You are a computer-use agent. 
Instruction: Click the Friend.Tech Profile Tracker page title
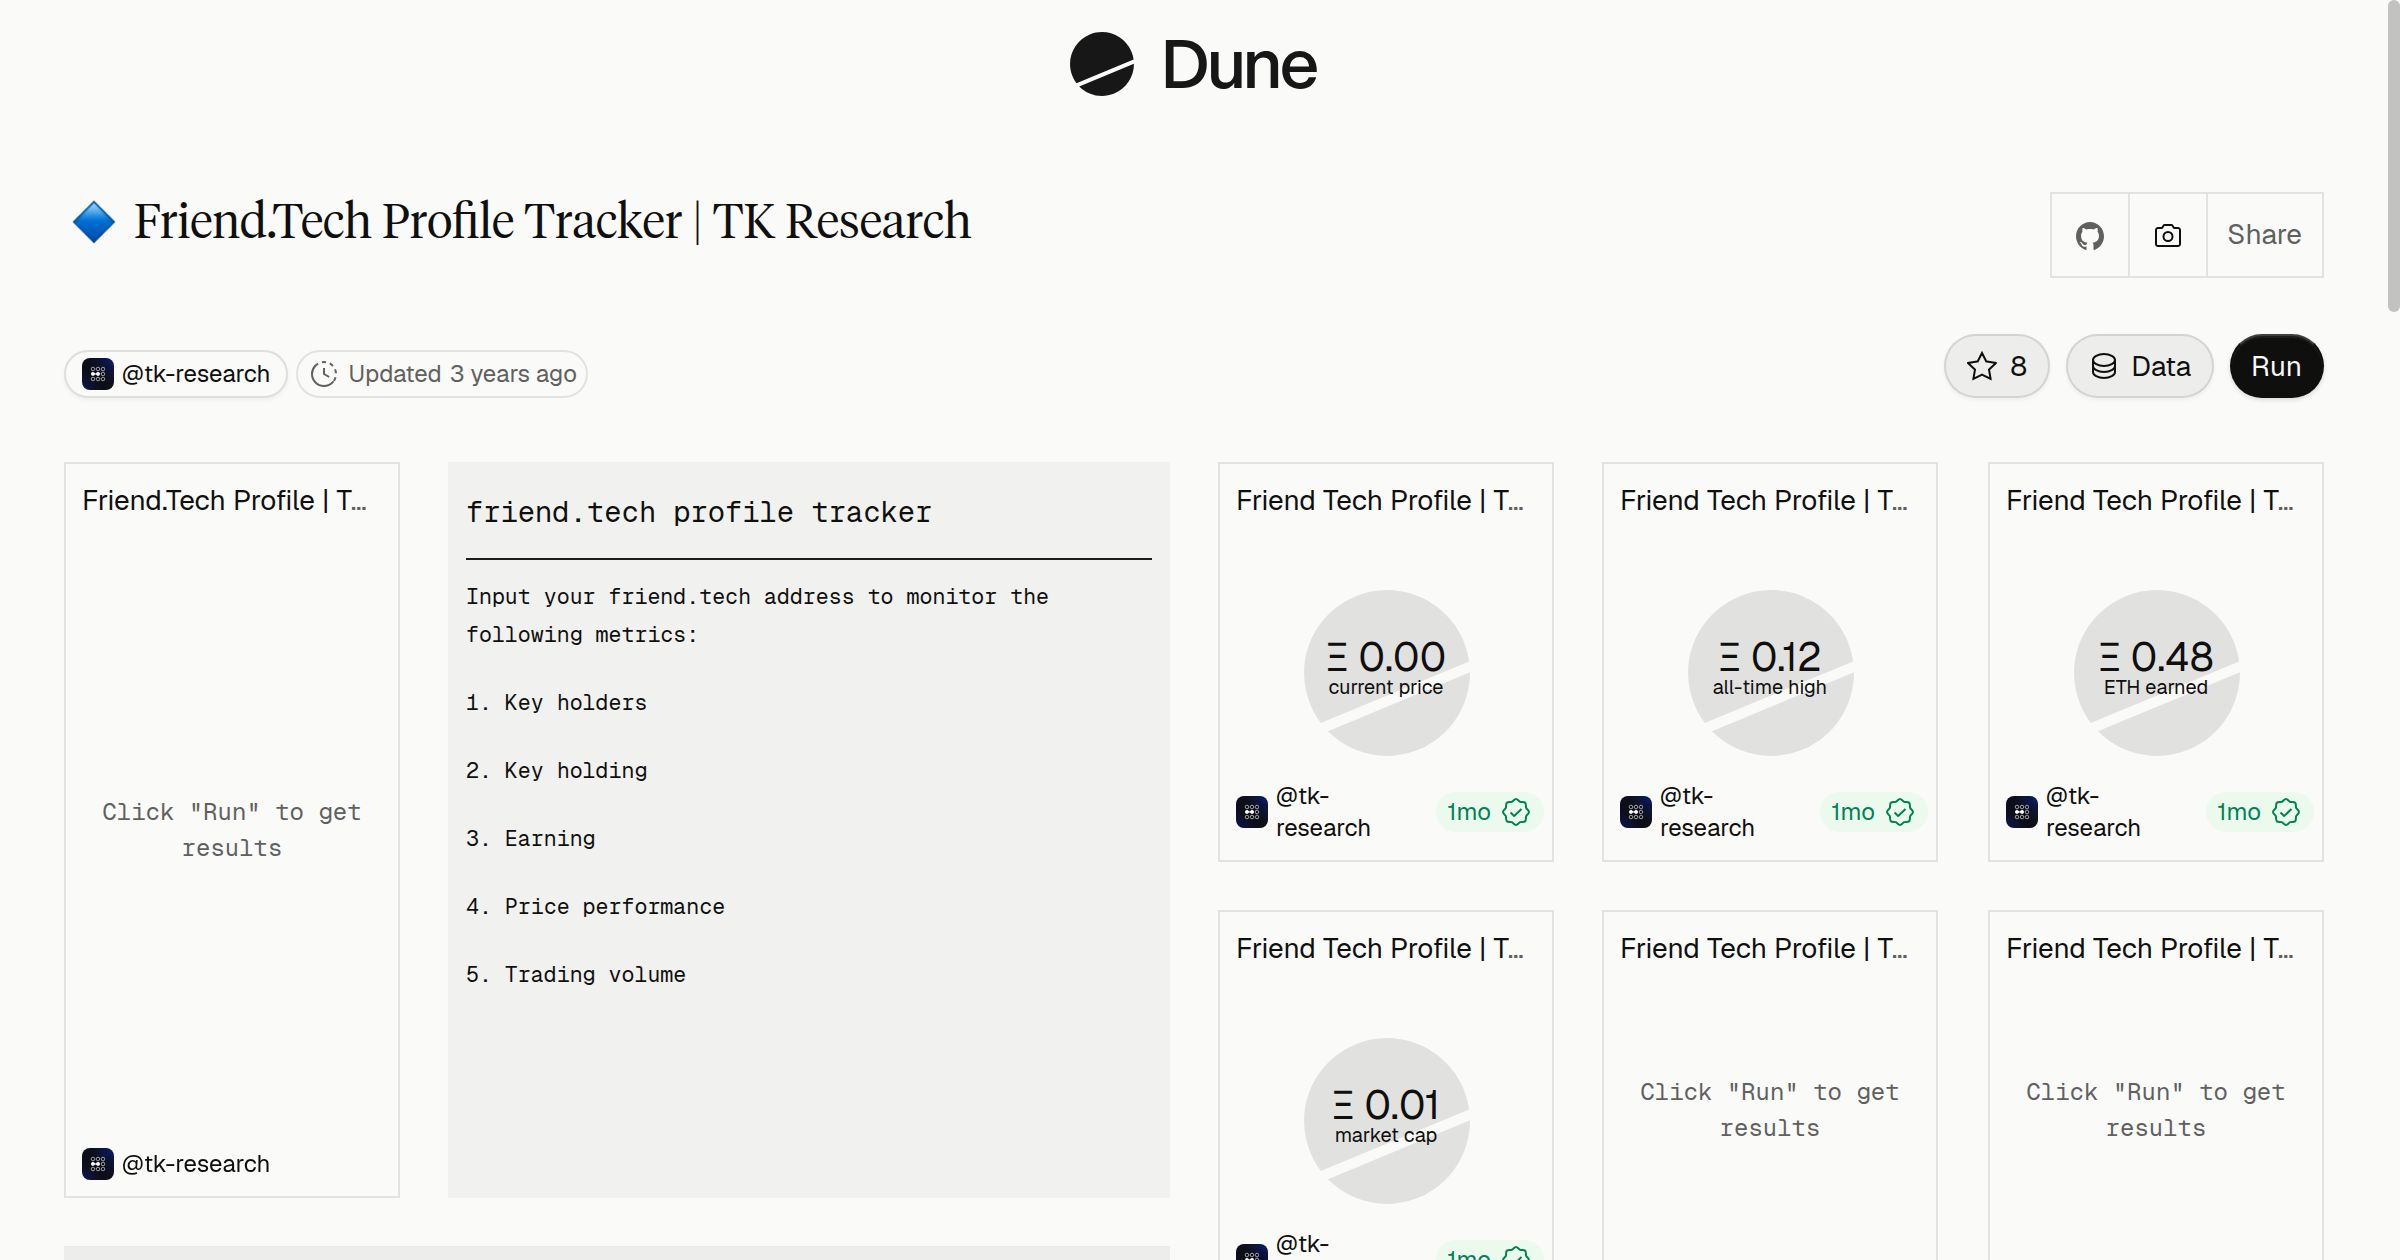(x=552, y=221)
